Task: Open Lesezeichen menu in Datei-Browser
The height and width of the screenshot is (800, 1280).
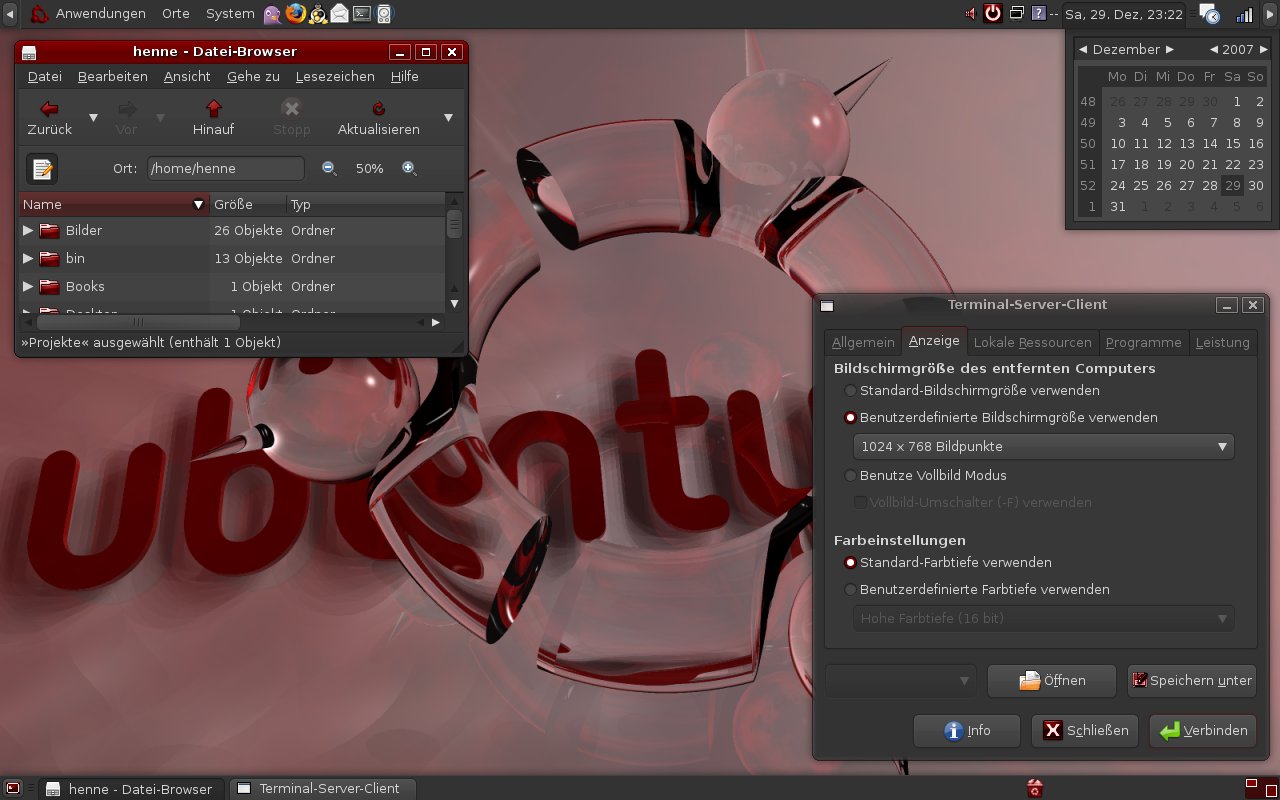Action: (335, 76)
